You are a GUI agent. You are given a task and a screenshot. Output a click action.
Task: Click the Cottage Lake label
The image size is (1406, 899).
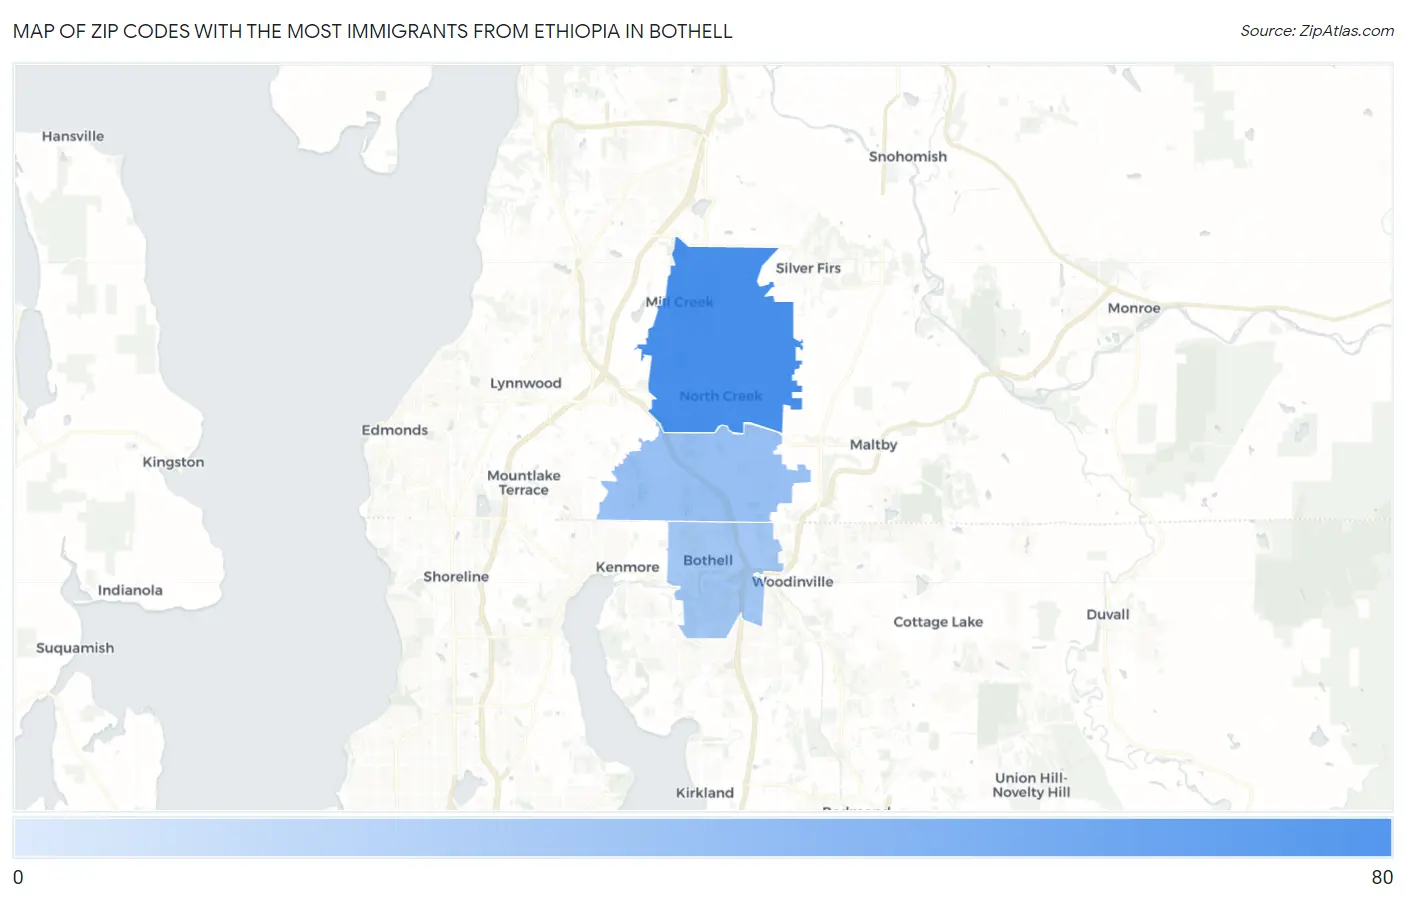click(x=938, y=622)
